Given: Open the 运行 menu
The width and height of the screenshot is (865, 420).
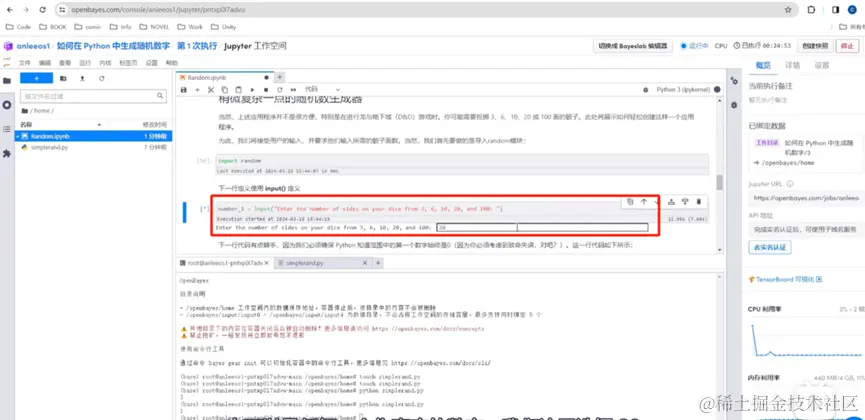Looking at the screenshot, I should point(85,63).
